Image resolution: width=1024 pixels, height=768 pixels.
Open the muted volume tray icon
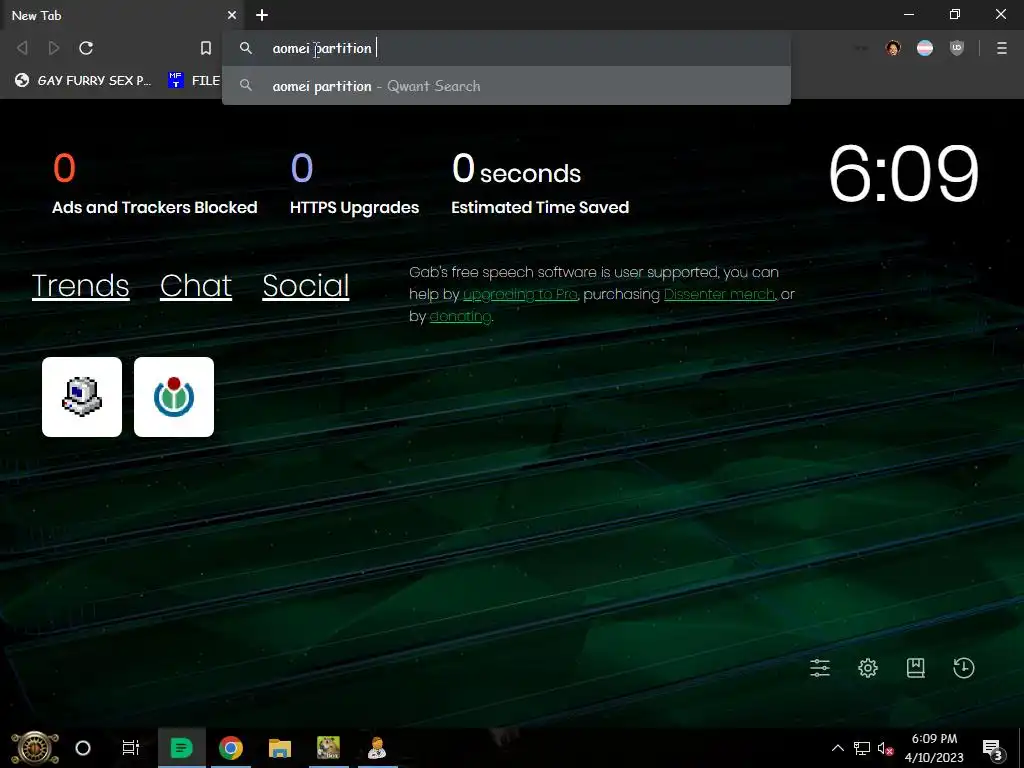click(886, 748)
